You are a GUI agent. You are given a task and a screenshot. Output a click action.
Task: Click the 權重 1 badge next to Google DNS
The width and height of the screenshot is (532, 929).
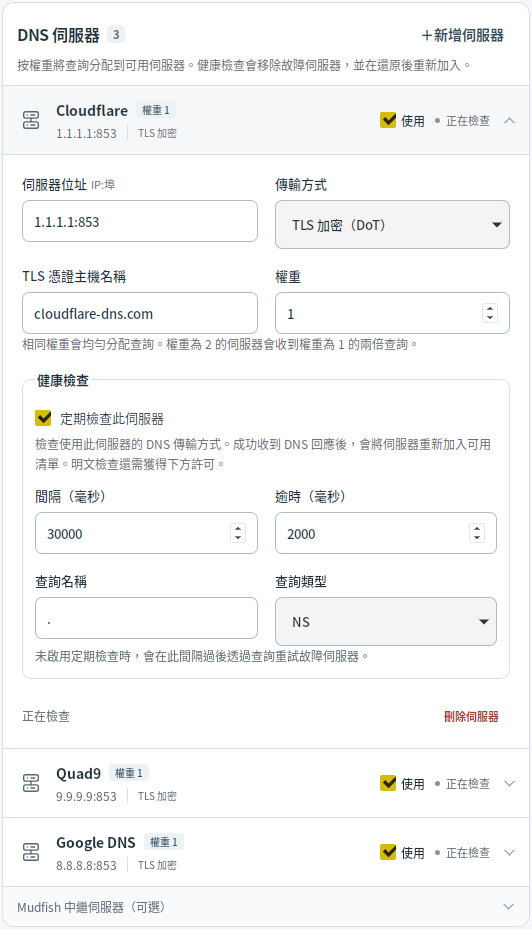point(164,841)
